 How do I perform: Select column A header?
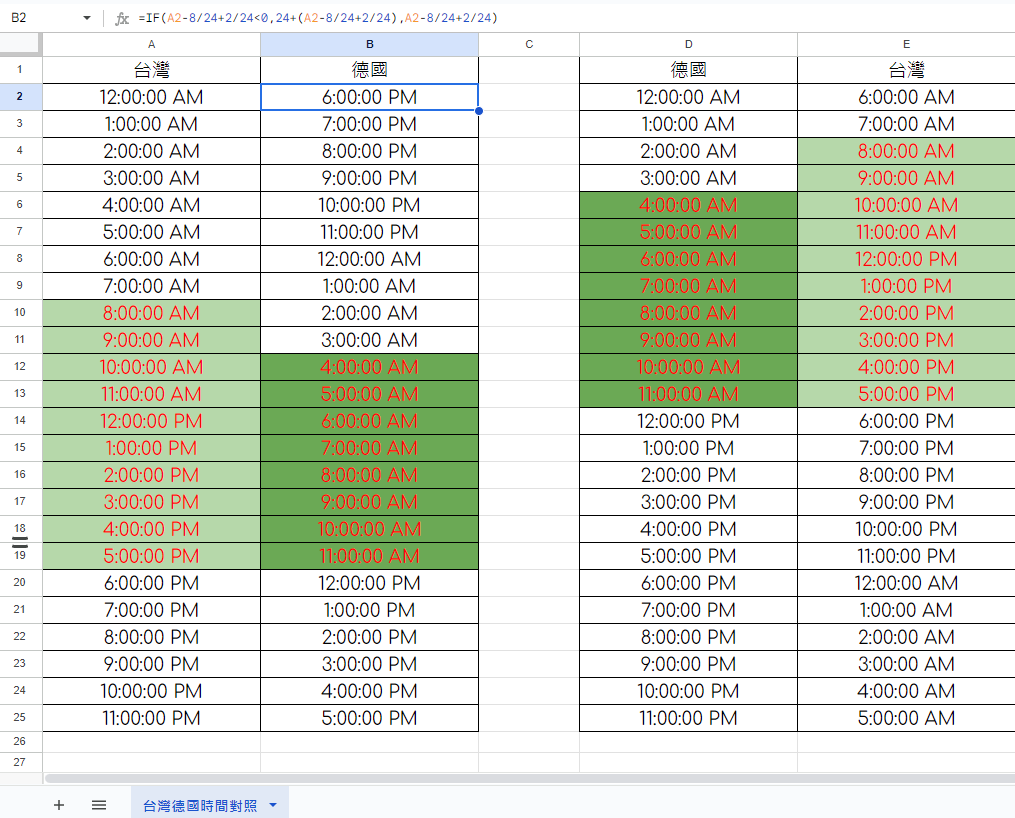(151, 44)
